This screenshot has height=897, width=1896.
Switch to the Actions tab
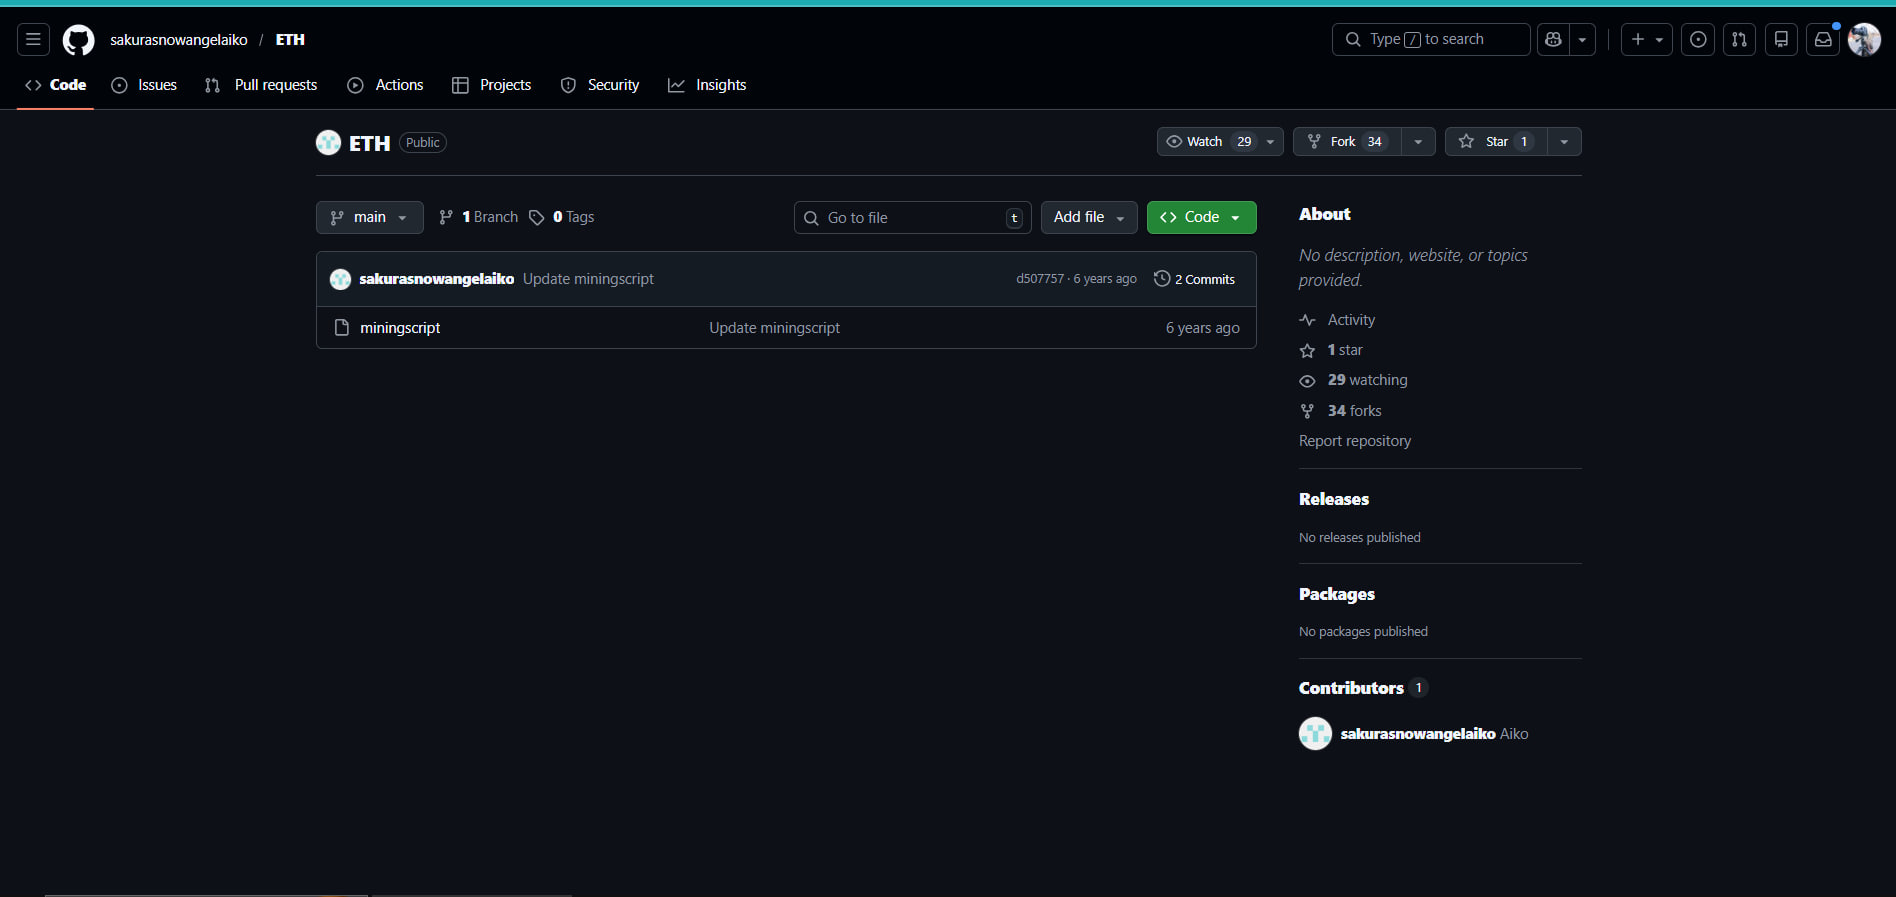(385, 85)
